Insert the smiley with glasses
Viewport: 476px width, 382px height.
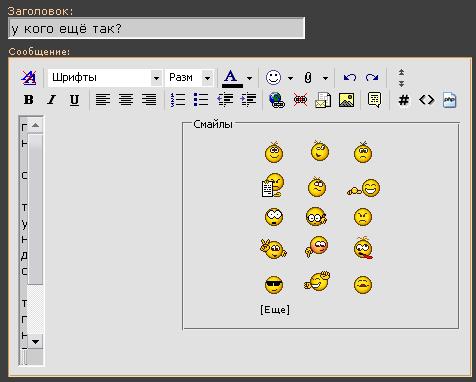click(316, 216)
